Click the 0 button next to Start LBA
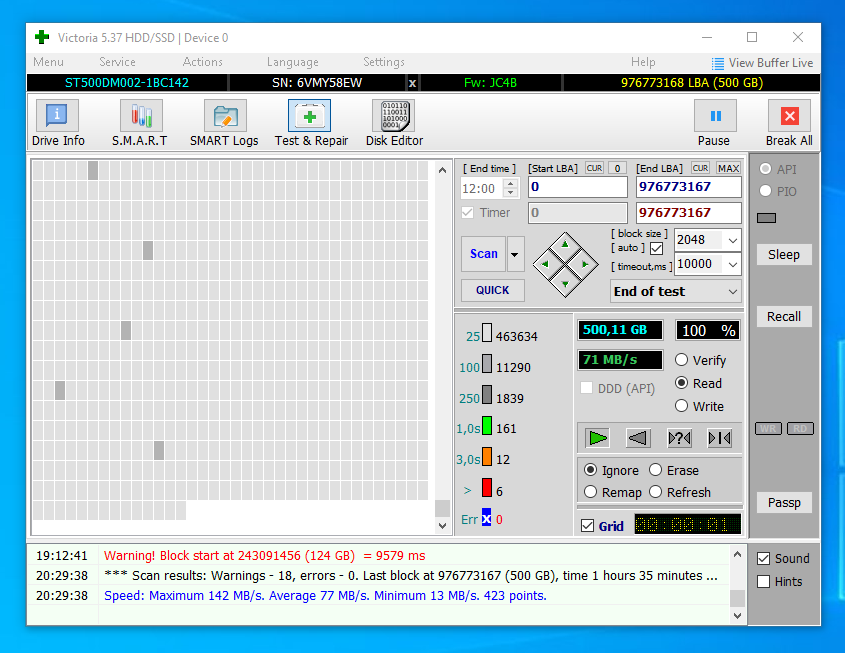Viewport: 845px width, 653px height. 618,168
